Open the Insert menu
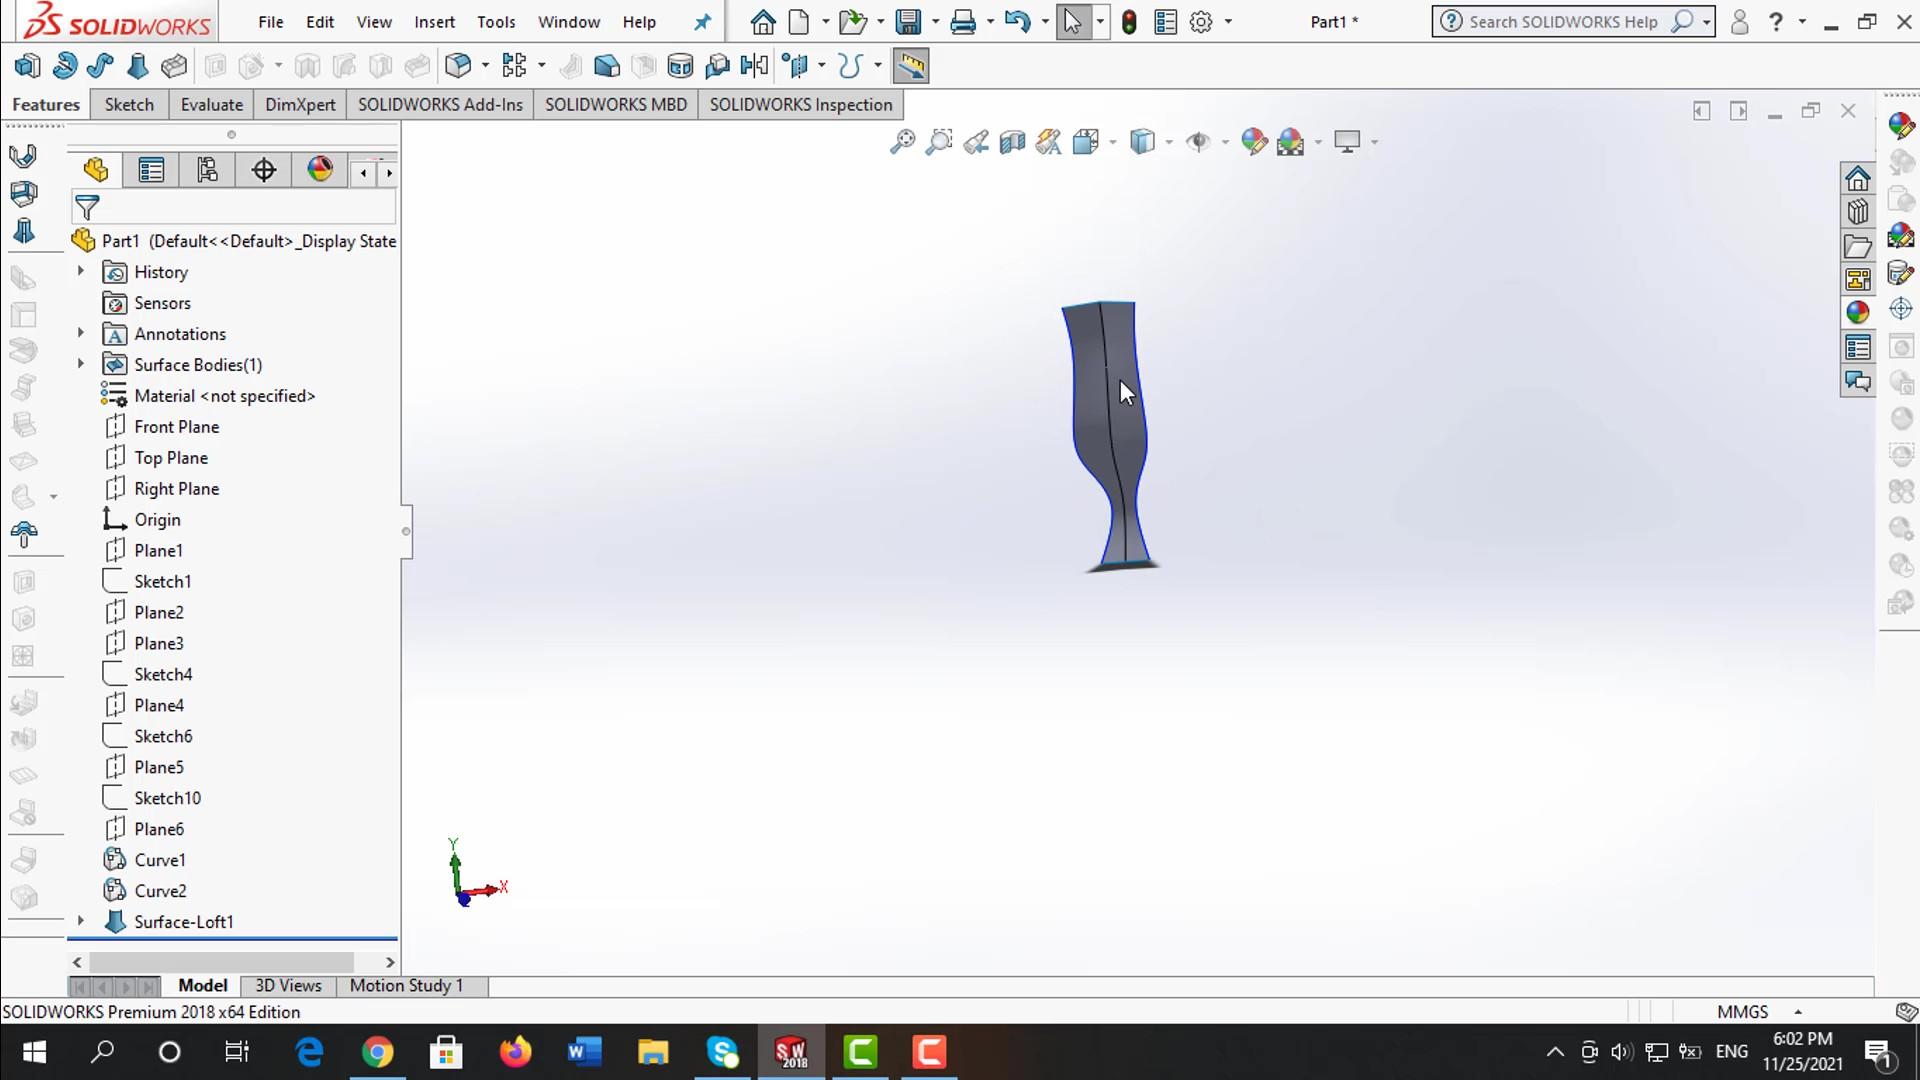This screenshot has height=1080, width=1920. pyautogui.click(x=434, y=22)
